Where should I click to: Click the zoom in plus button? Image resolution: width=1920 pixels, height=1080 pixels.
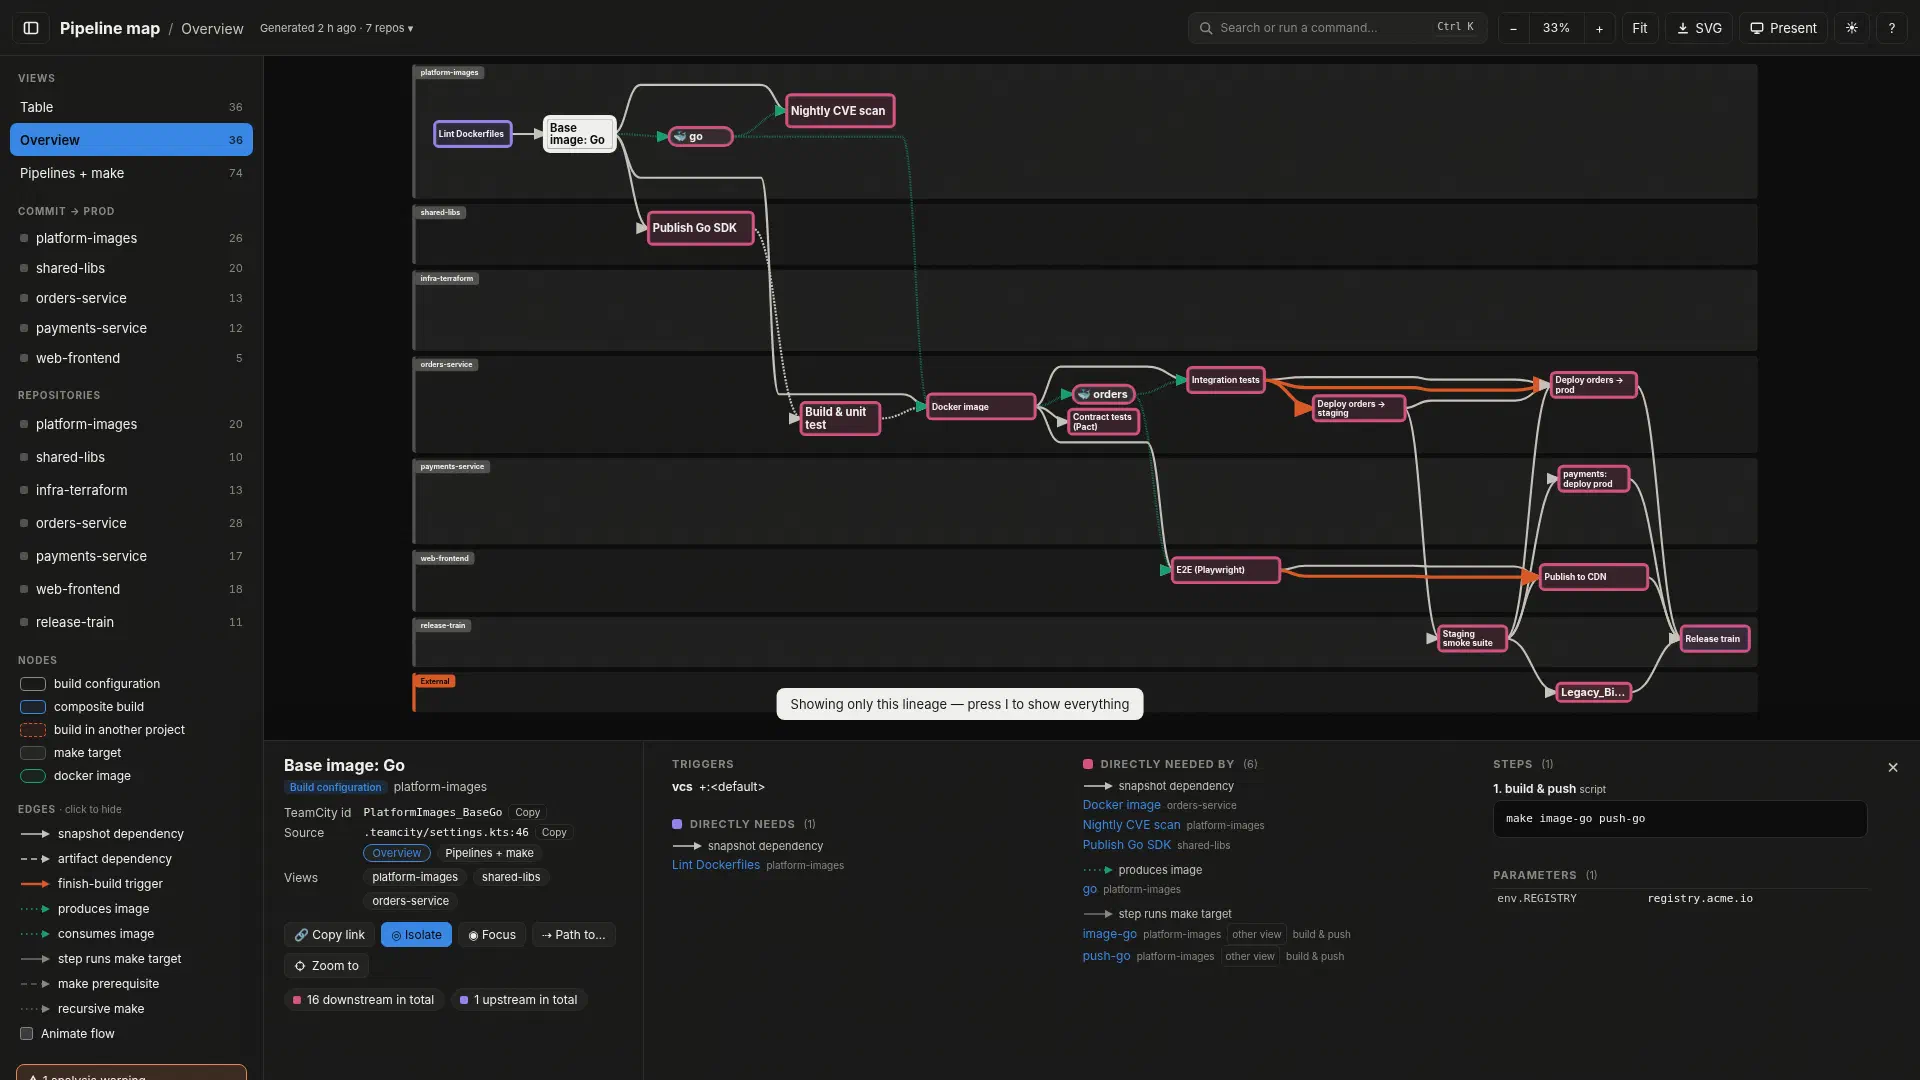1599,28
